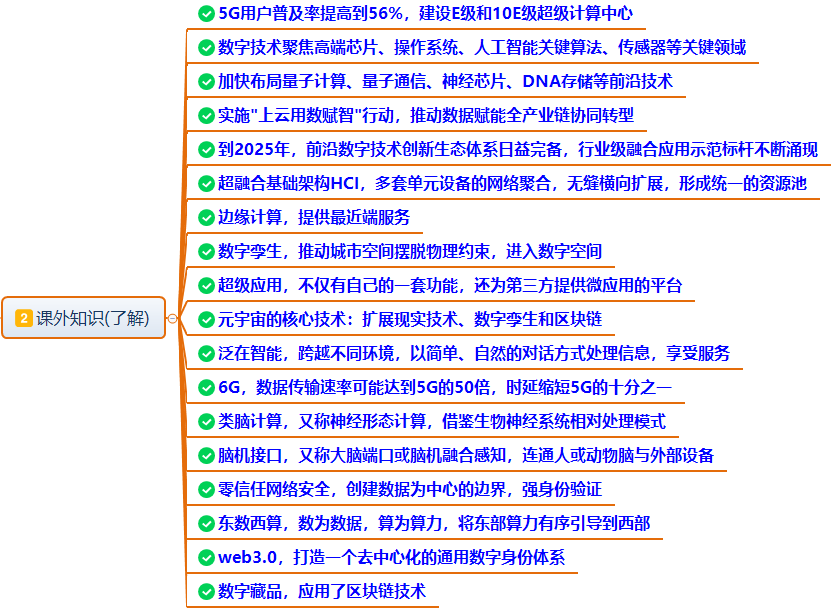Select topic 超融合基础架构HCI
Image resolution: width=834 pixels, height=609 pixels.
click(512, 183)
